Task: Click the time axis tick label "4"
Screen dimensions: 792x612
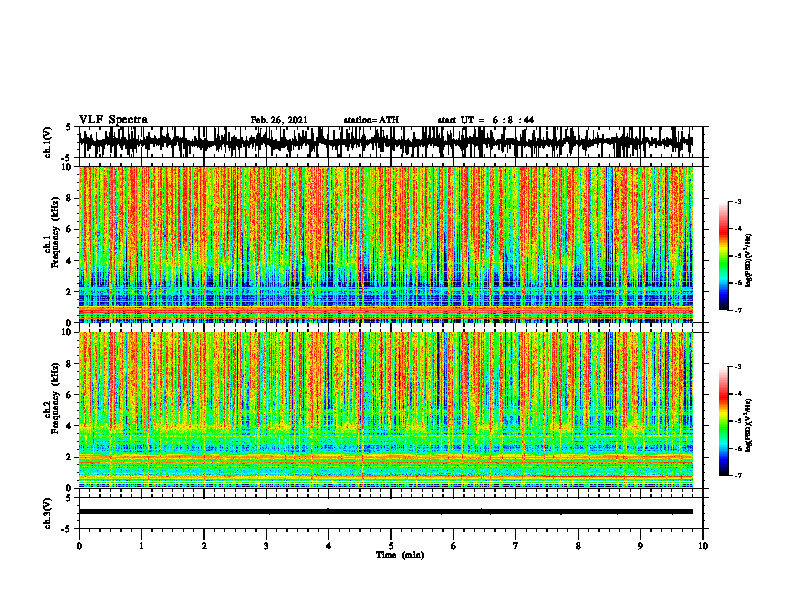Action: tap(329, 546)
